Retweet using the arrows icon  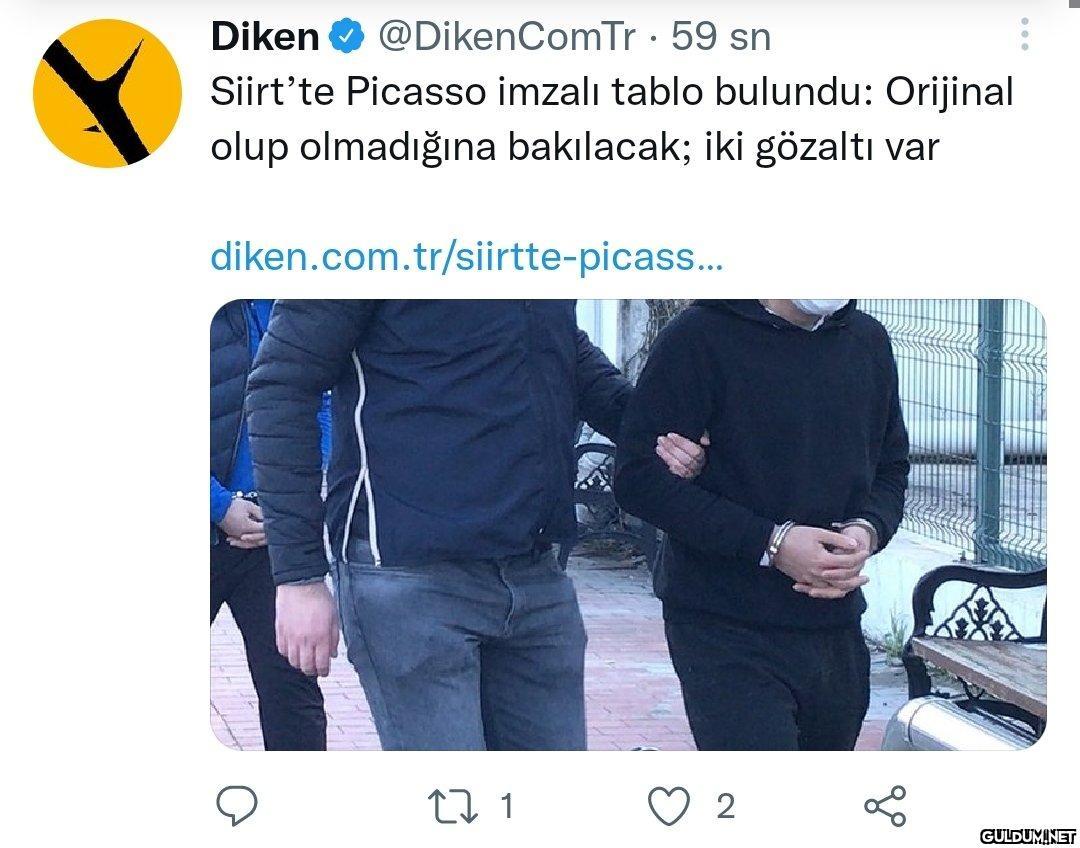click(x=453, y=806)
